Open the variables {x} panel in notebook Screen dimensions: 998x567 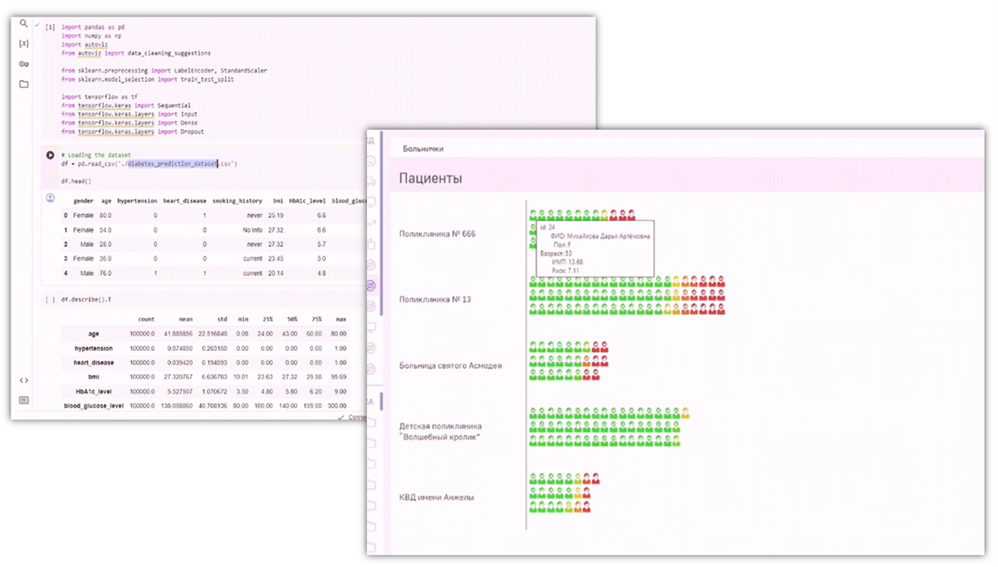[24, 43]
